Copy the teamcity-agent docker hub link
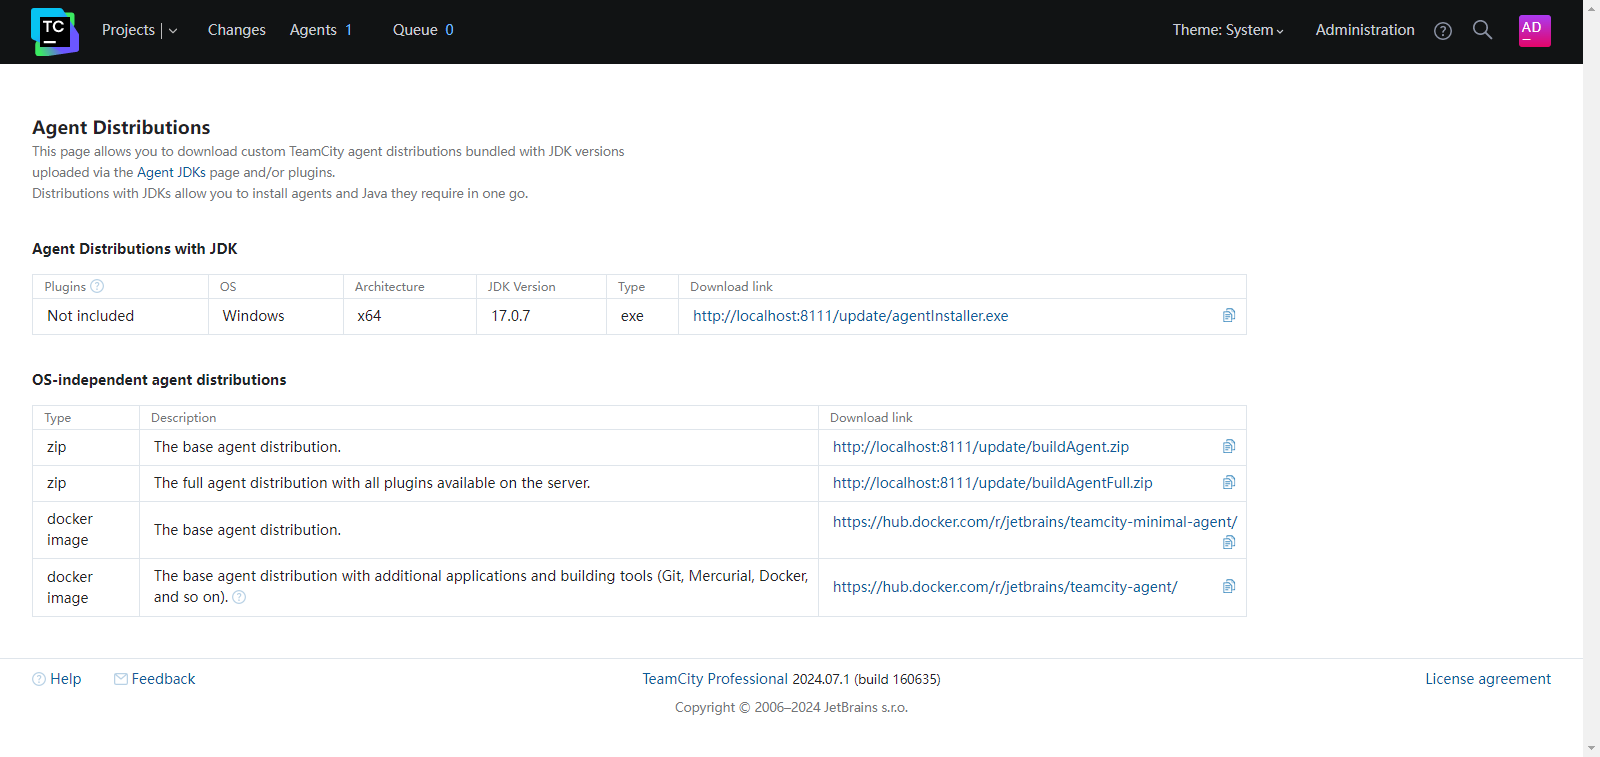 coord(1229,586)
